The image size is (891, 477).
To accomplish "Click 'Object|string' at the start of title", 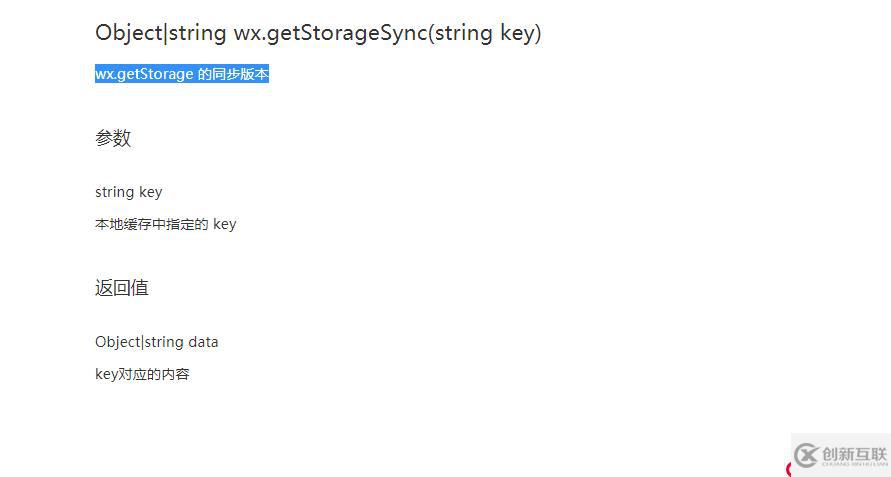I will [x=161, y=33].
